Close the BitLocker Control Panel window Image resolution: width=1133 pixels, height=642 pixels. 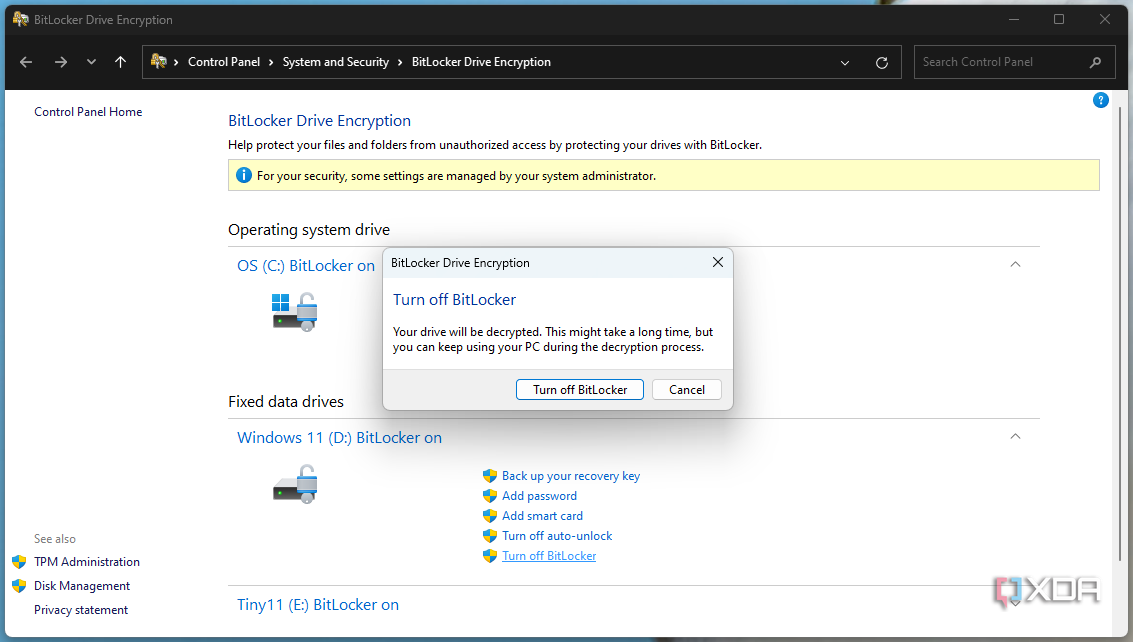coord(1105,20)
